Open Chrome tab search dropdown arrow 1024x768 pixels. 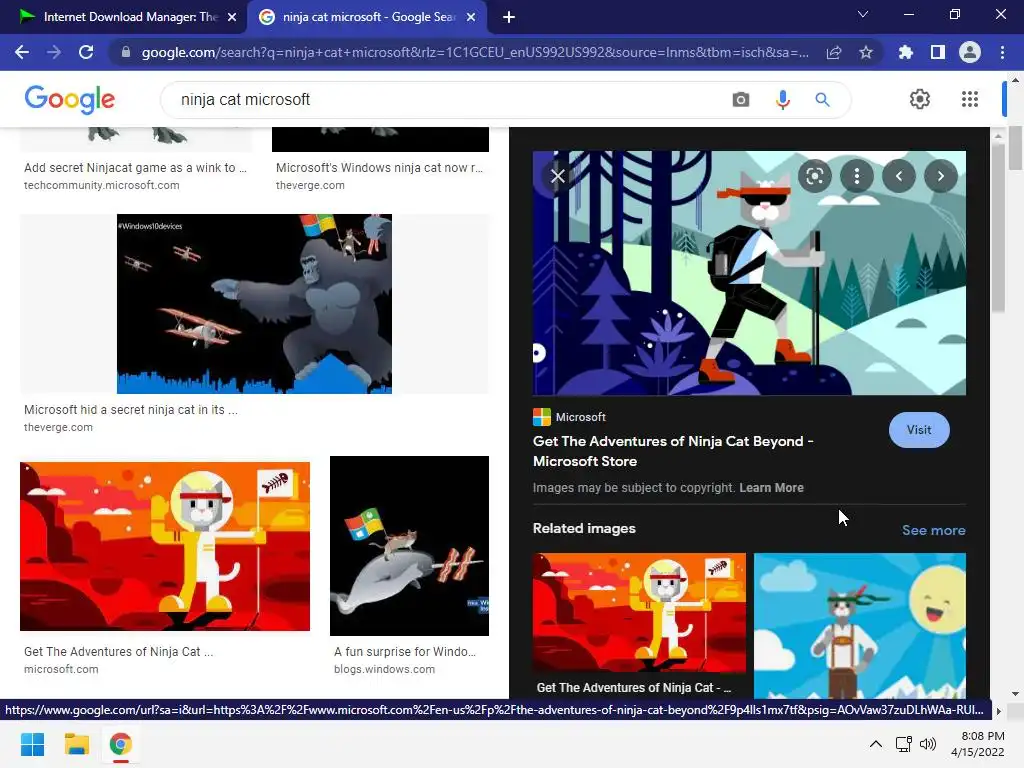click(863, 14)
